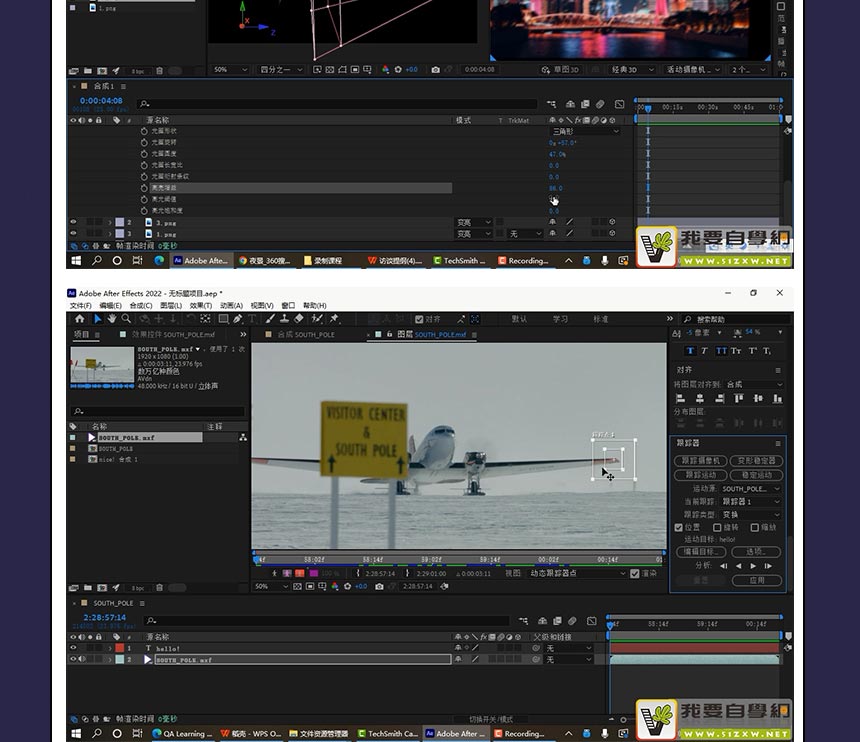Viewport: 860px width, 742px height.
Task: Click the tracker analyze backward arrow
Action: [738, 566]
